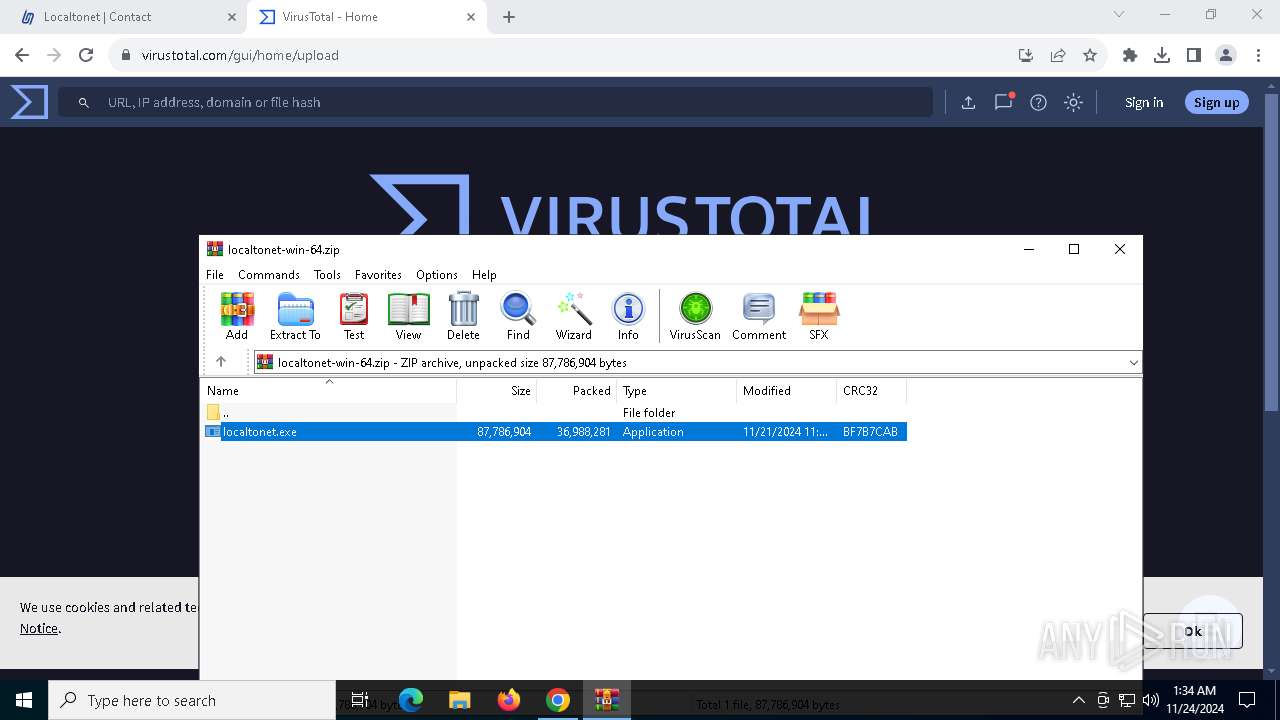
Task: Run the VirusScan toolbar icon
Action: [x=695, y=316]
